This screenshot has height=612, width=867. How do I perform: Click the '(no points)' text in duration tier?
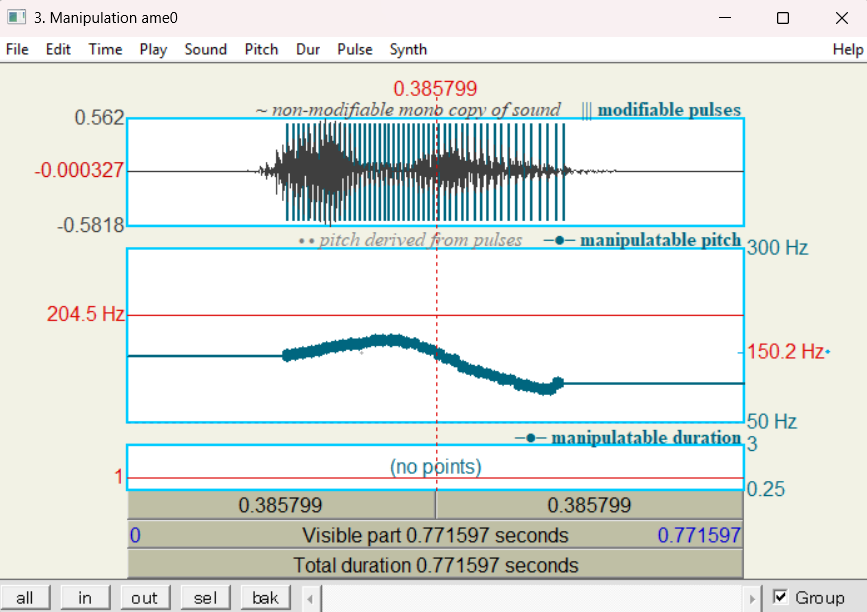(436, 467)
